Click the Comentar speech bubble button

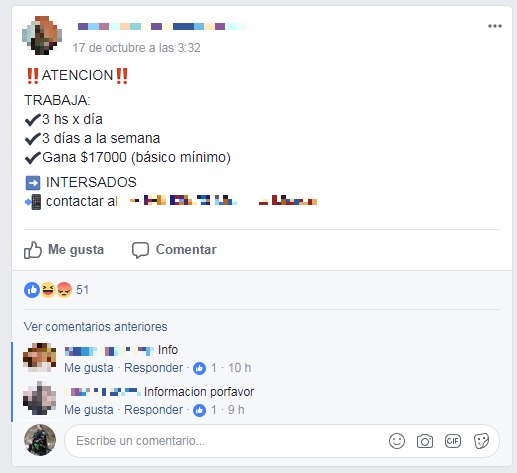pos(174,250)
